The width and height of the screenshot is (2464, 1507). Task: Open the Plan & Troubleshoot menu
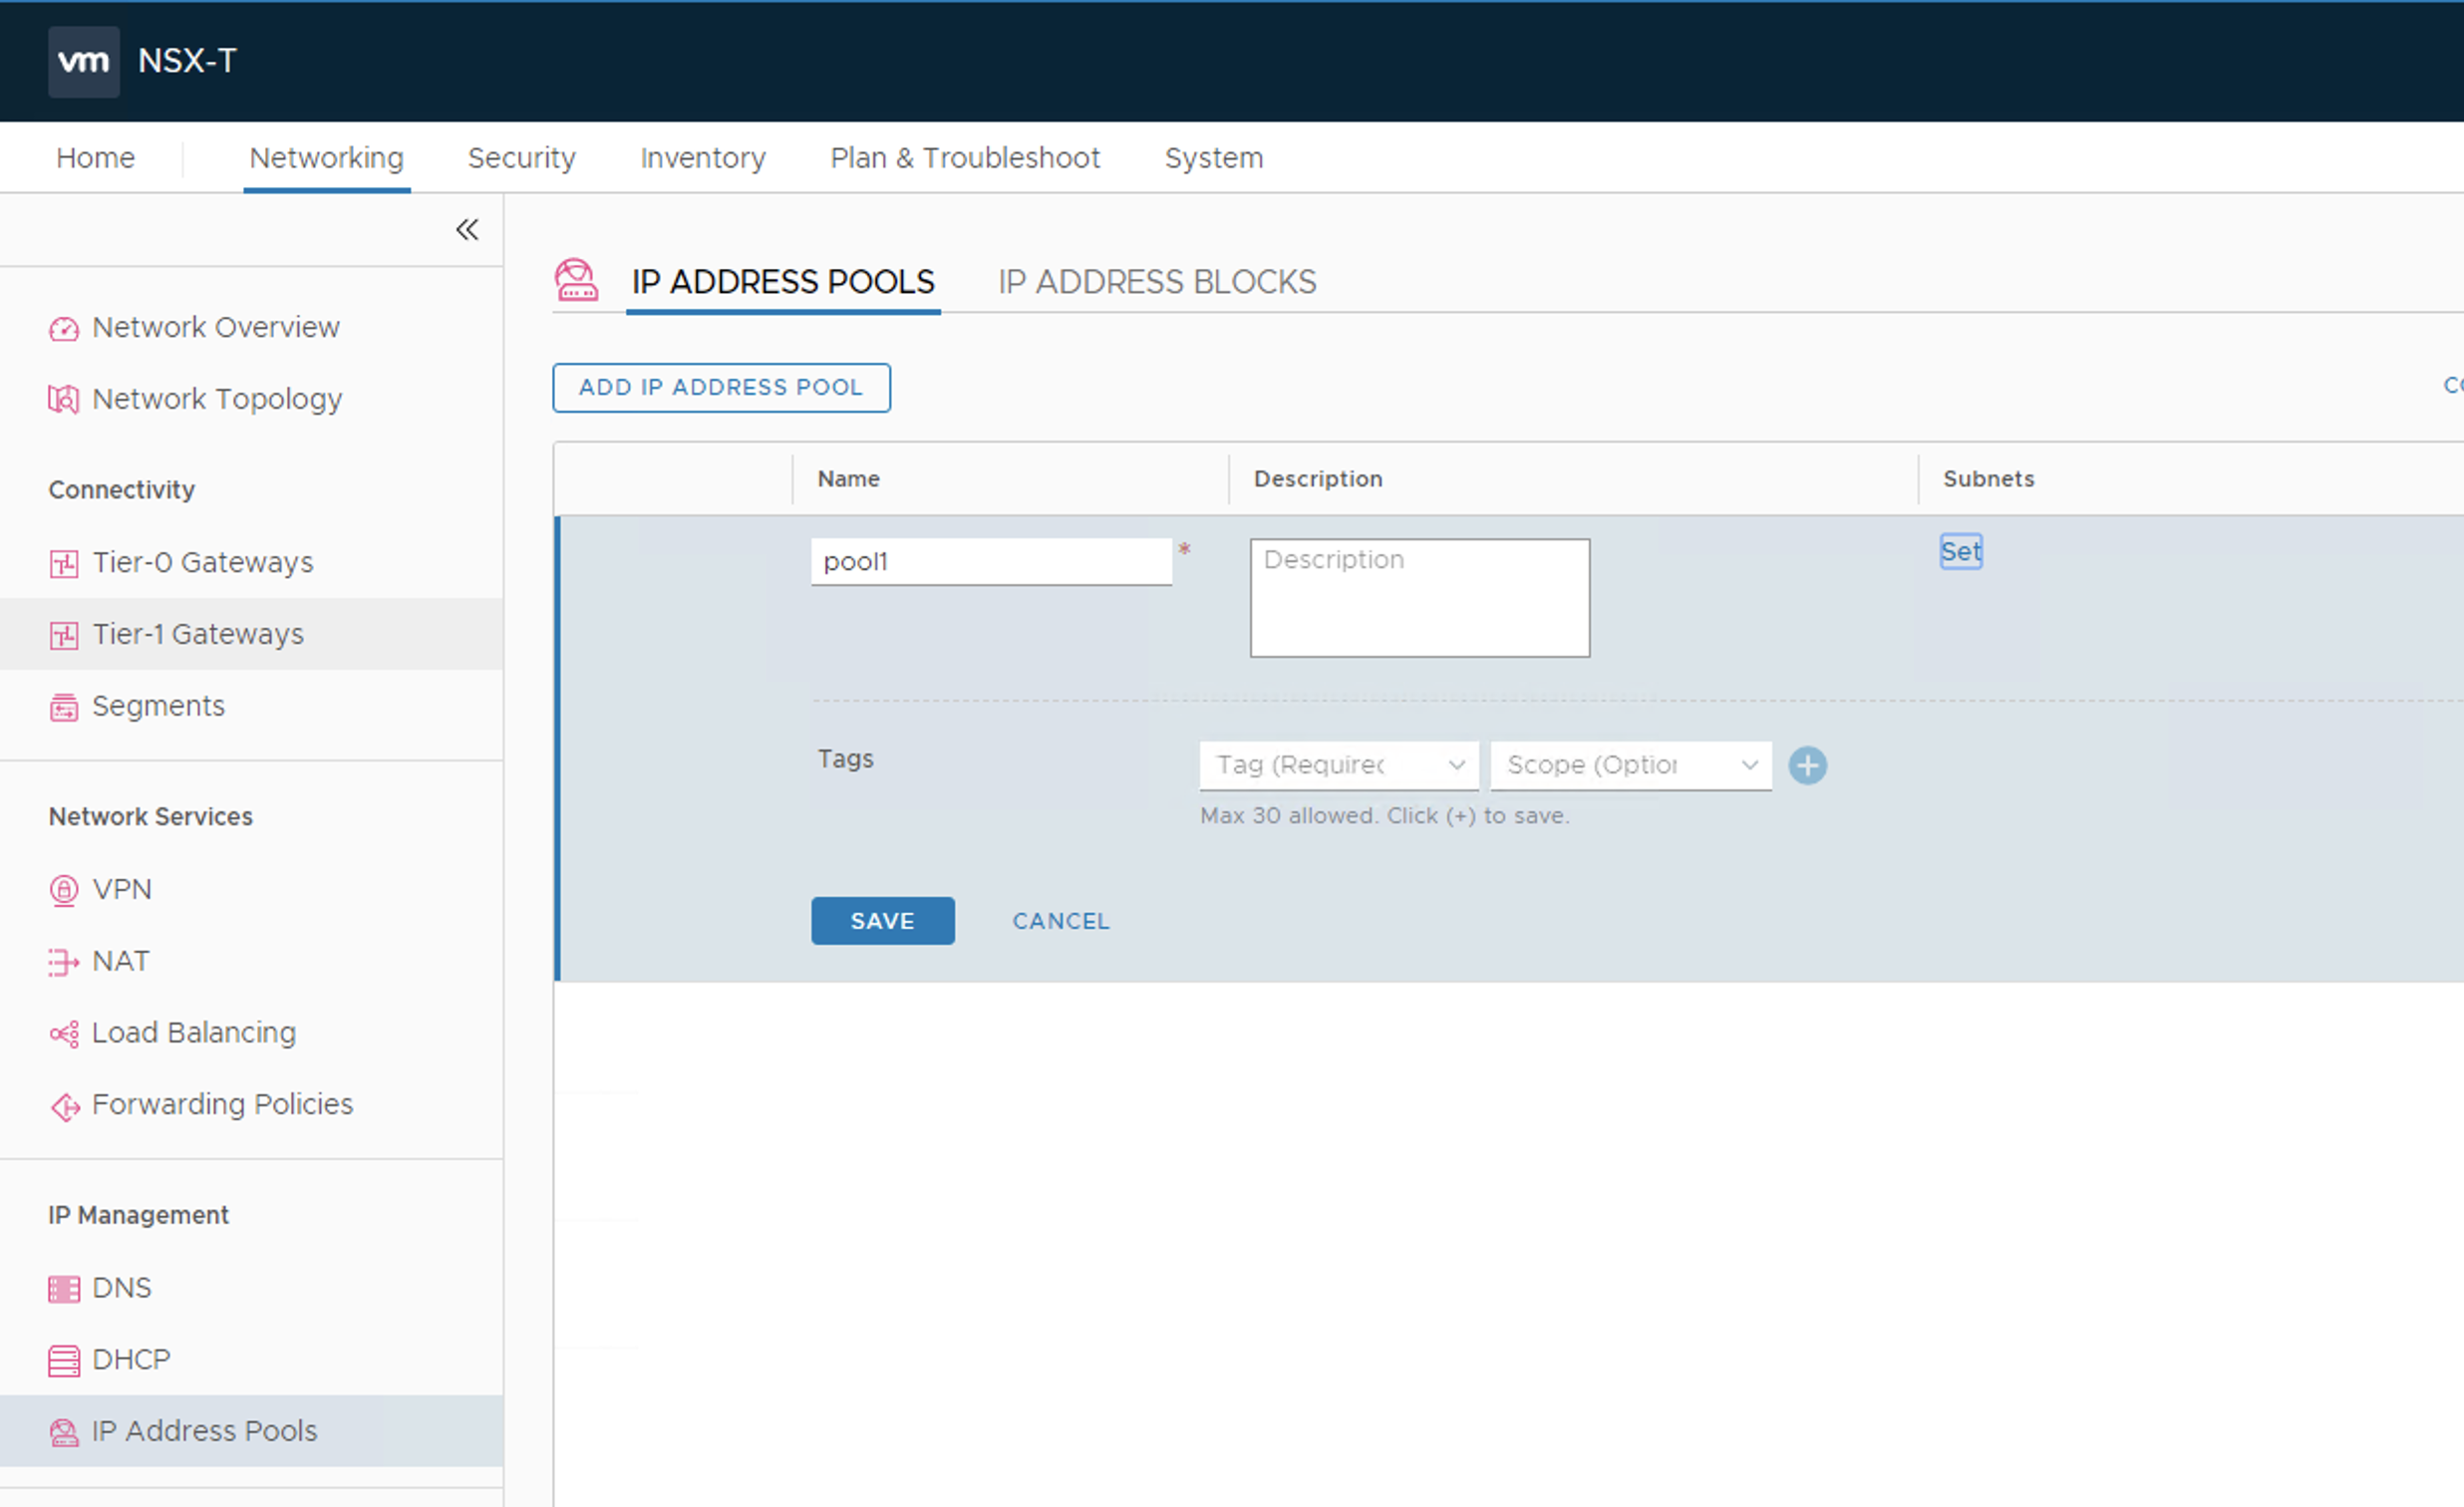[964, 157]
